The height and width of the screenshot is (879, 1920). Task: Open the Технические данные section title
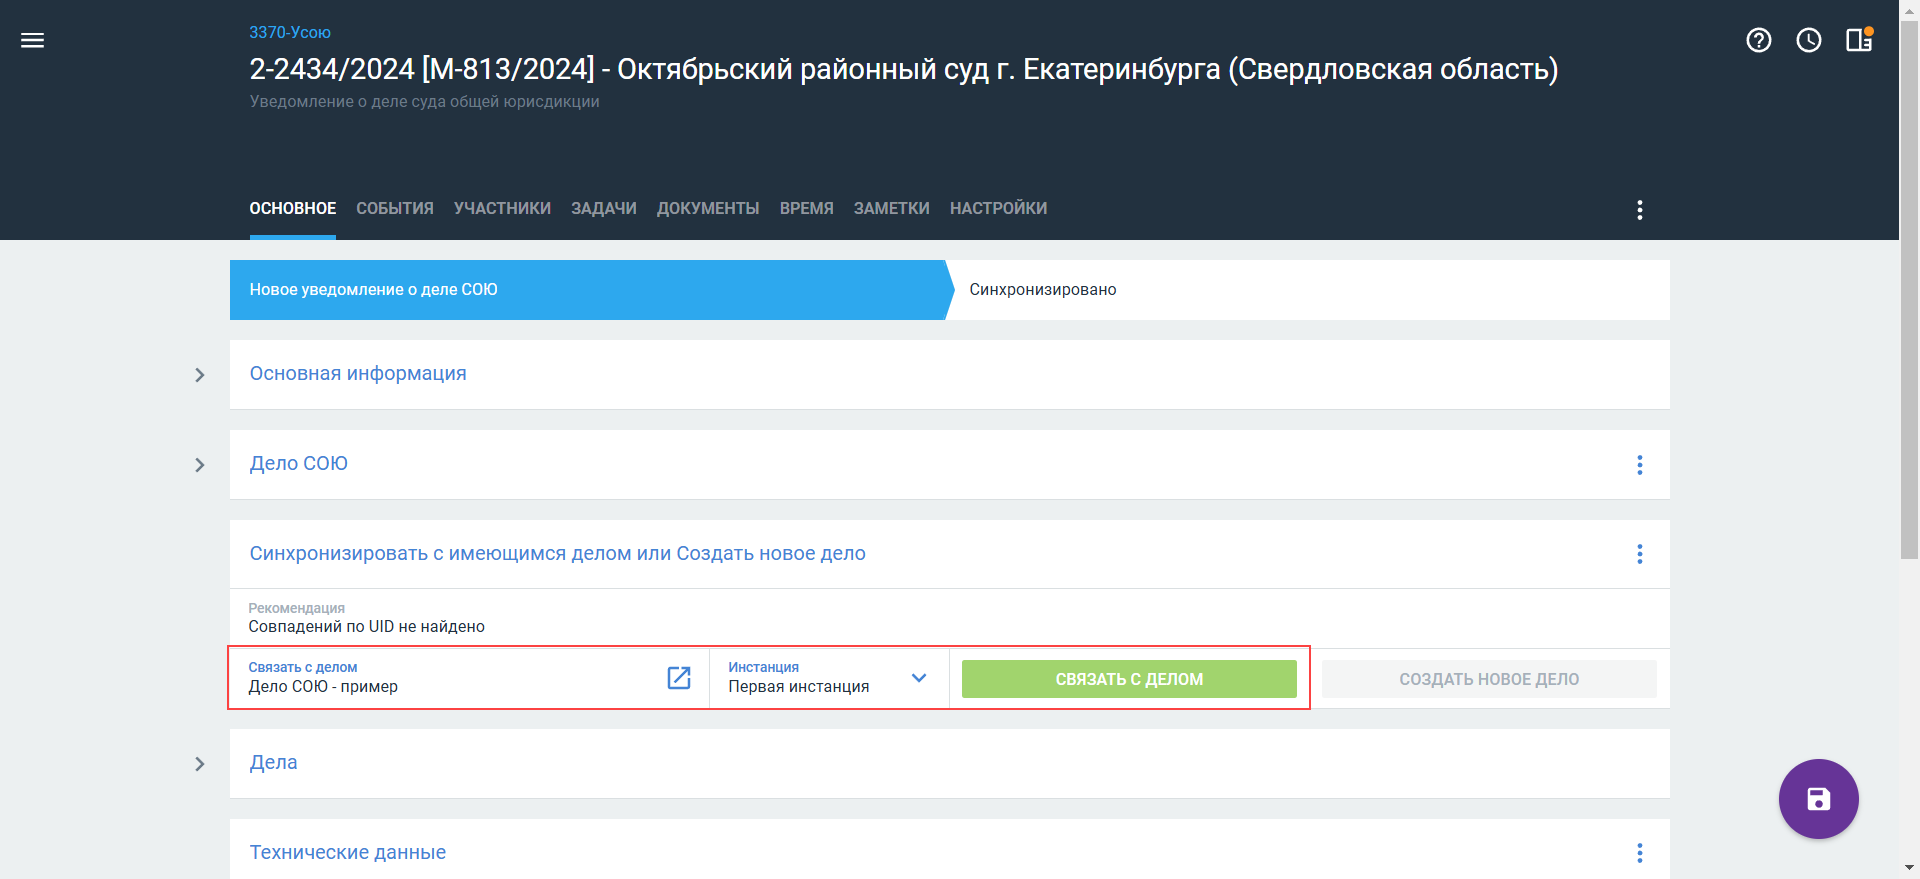[348, 852]
